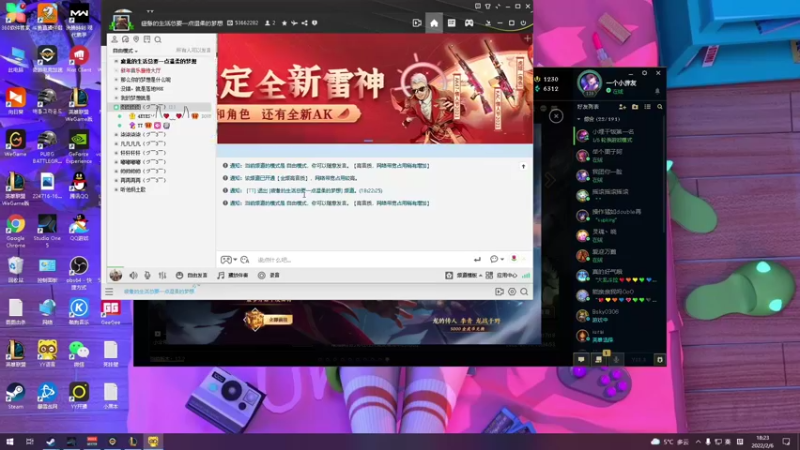Image resolution: width=800 pixels, height=450 pixels.
Task: Open Steam desktop shortcut
Action: pyautogui.click(x=15, y=396)
